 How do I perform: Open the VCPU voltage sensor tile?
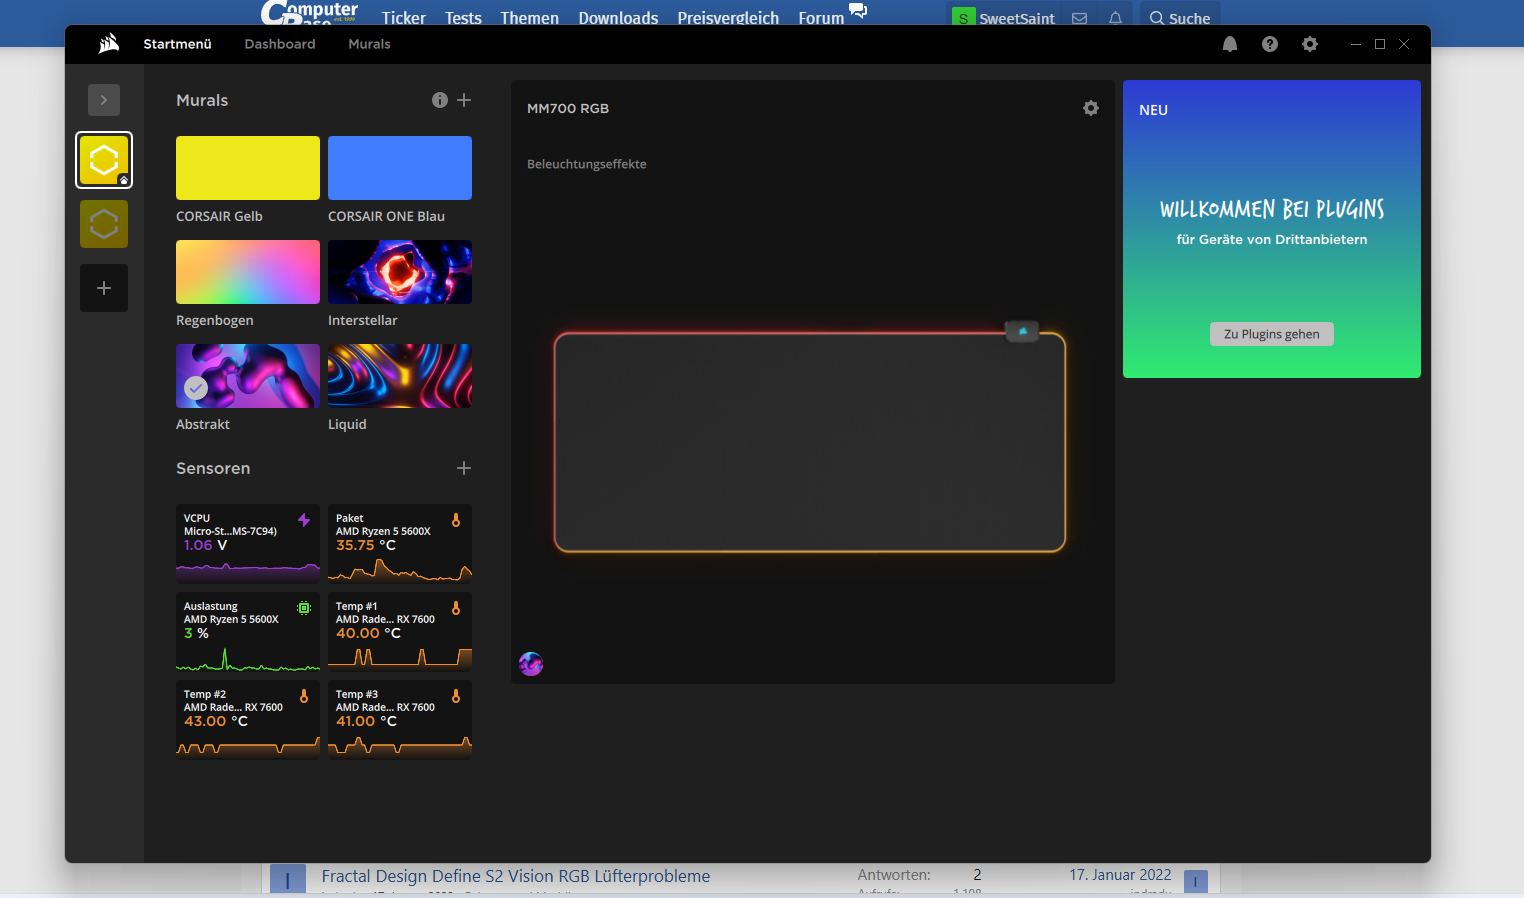click(x=248, y=543)
